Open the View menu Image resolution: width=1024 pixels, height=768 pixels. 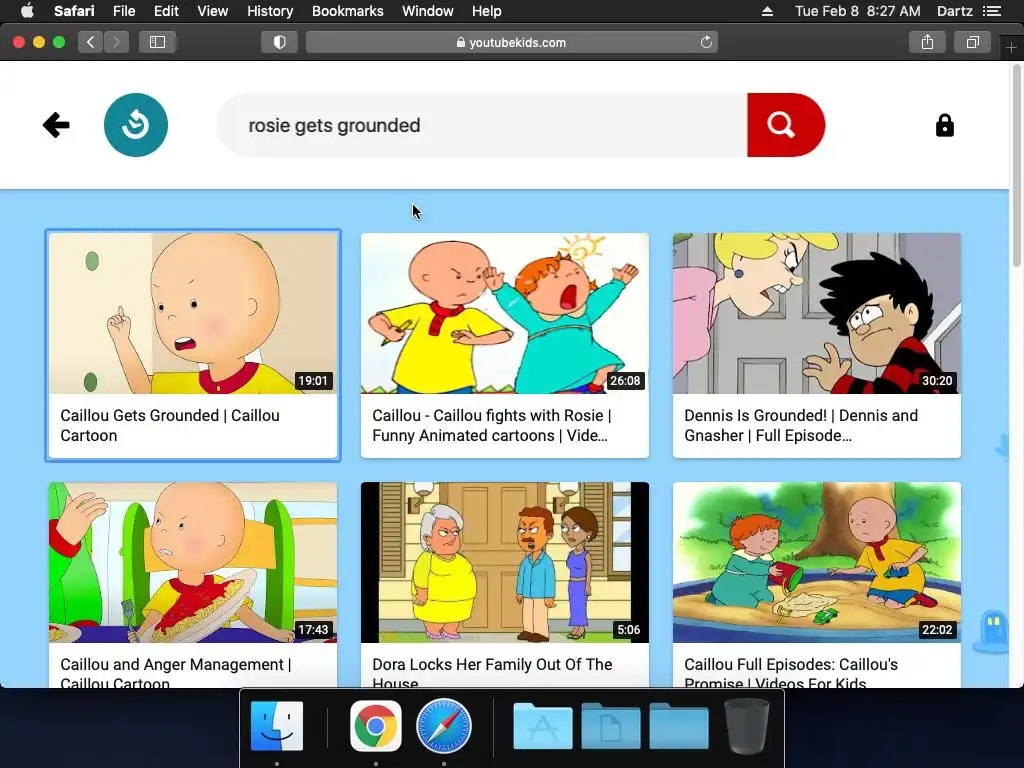click(x=212, y=11)
